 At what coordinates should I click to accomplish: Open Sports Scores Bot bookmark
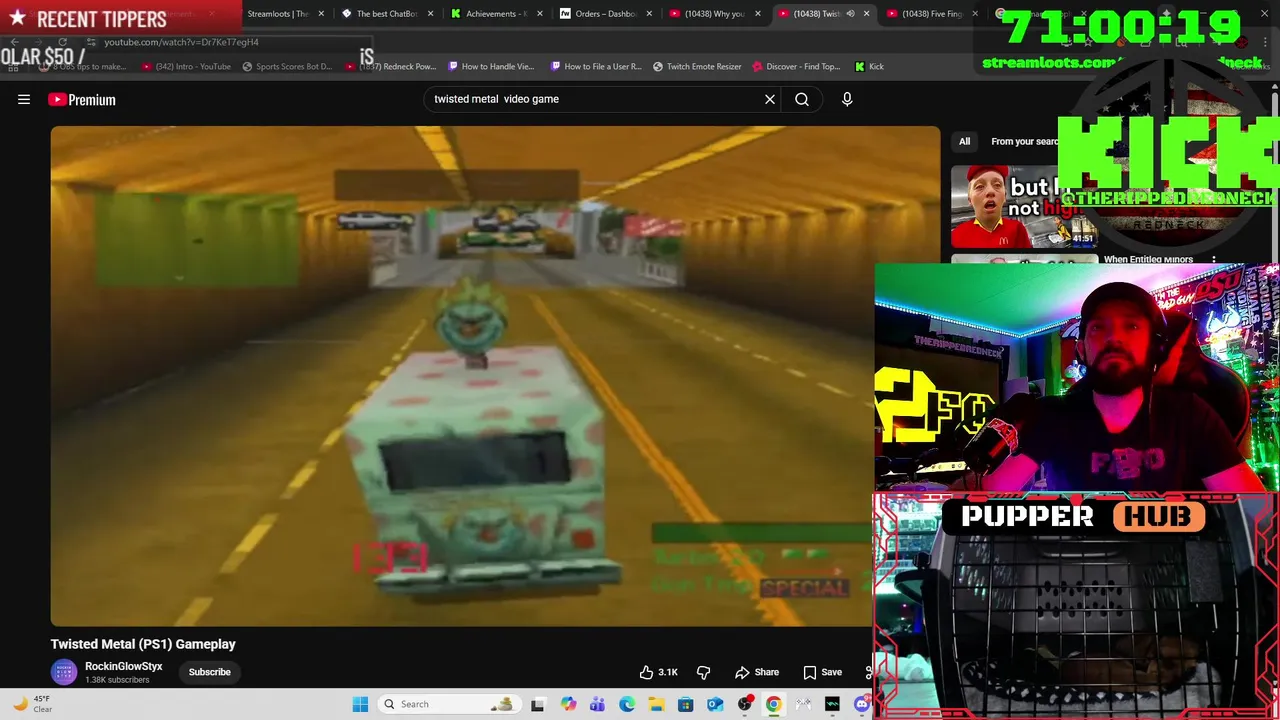(x=286, y=67)
